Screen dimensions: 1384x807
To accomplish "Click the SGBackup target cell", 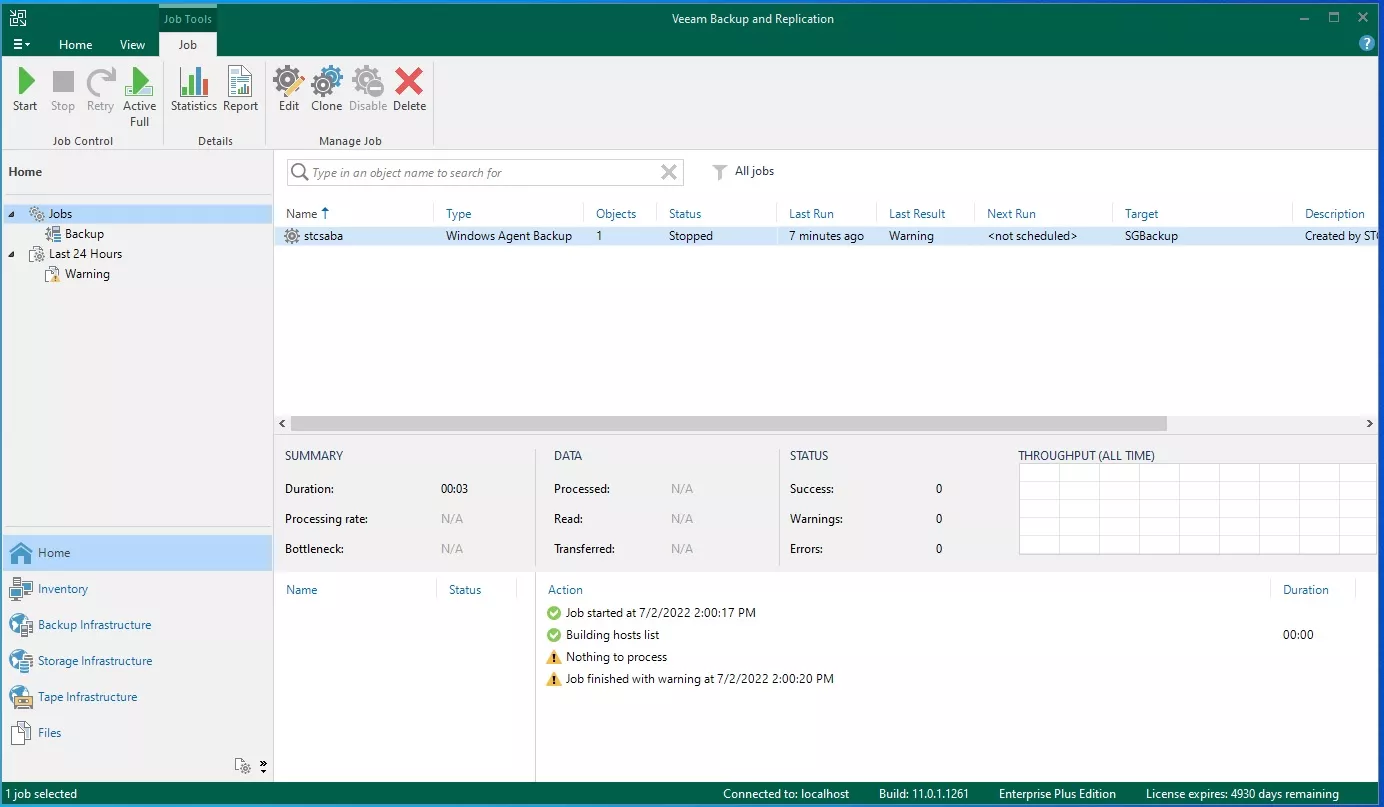I will pos(1151,236).
